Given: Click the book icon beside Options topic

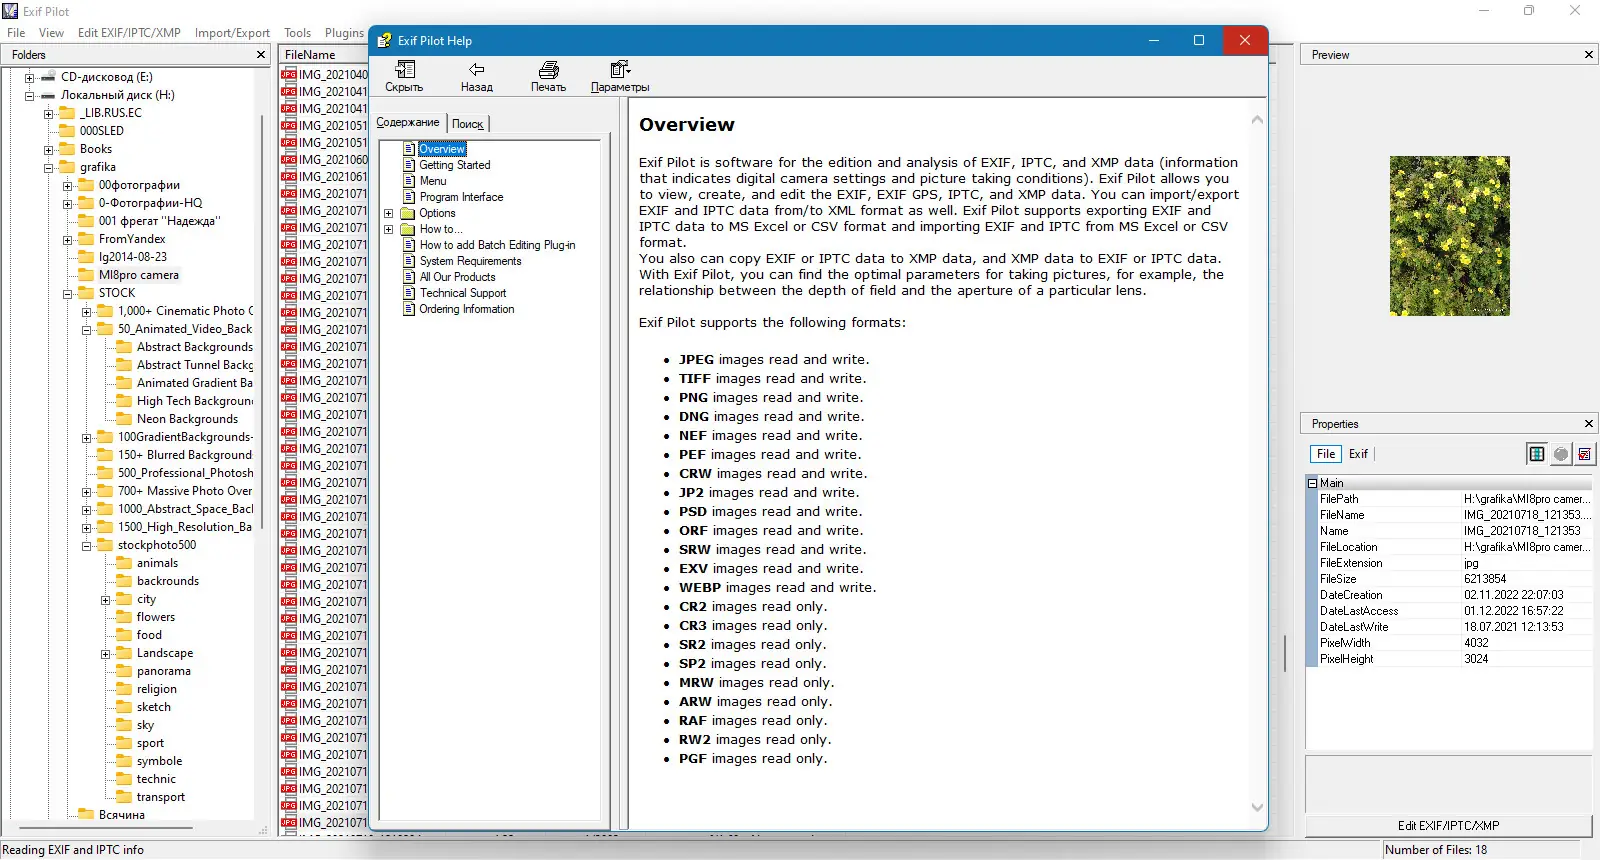Looking at the screenshot, I should click(408, 213).
